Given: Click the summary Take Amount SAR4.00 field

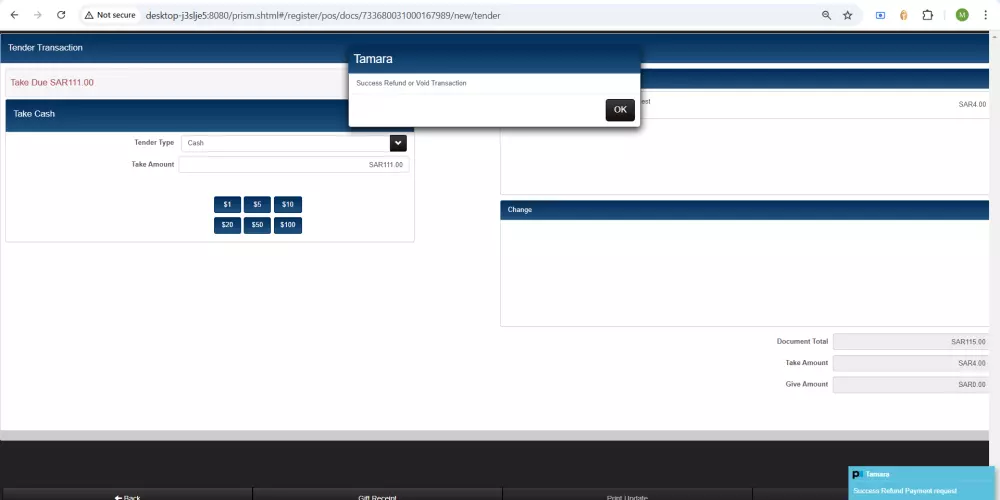Looking at the screenshot, I should pos(911,363).
